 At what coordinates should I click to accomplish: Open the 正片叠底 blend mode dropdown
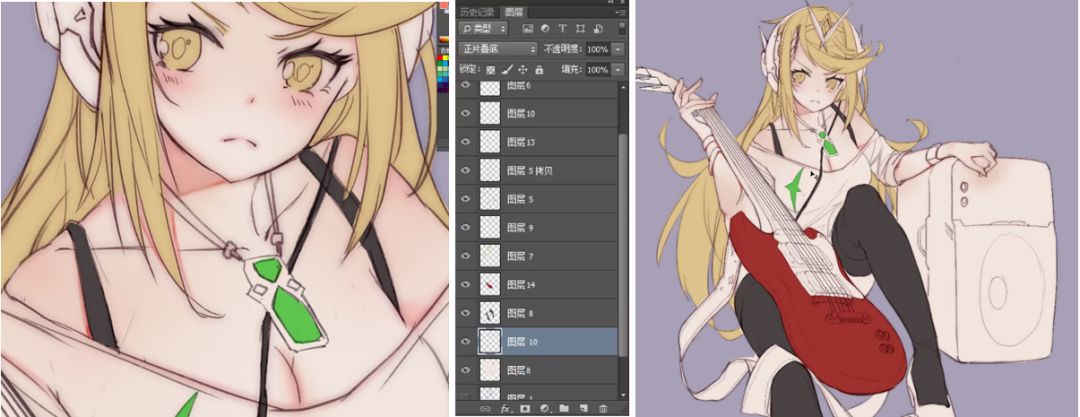point(497,50)
